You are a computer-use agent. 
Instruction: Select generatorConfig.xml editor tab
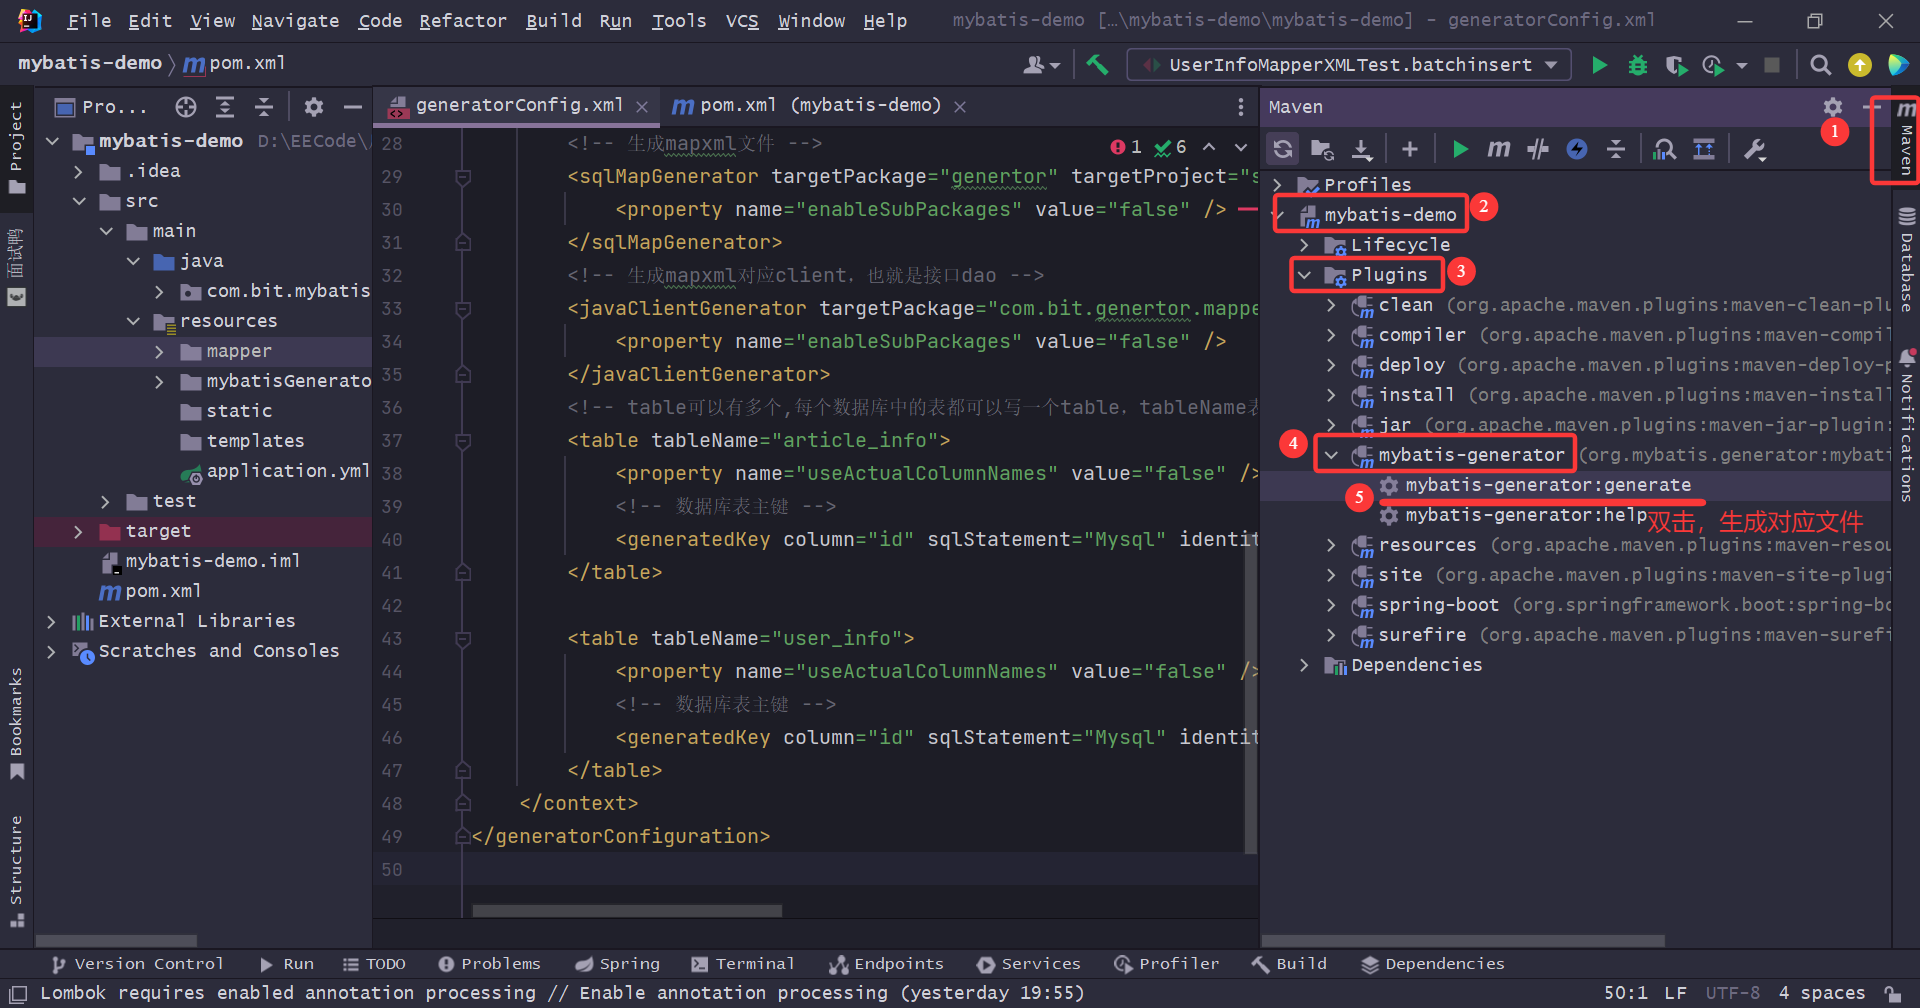click(x=518, y=106)
